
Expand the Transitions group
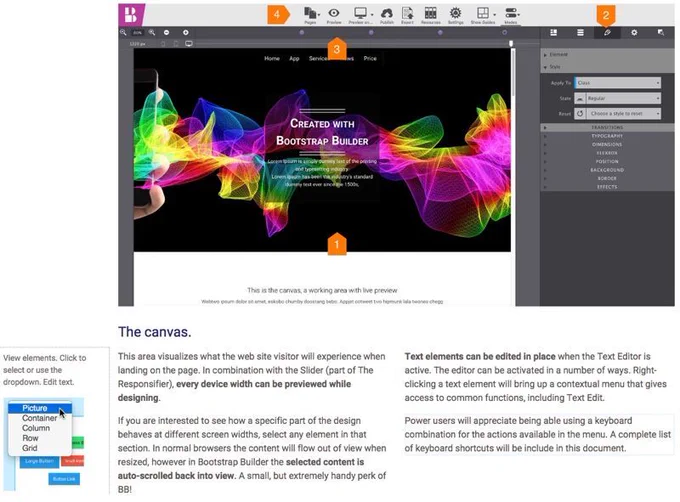(x=607, y=127)
